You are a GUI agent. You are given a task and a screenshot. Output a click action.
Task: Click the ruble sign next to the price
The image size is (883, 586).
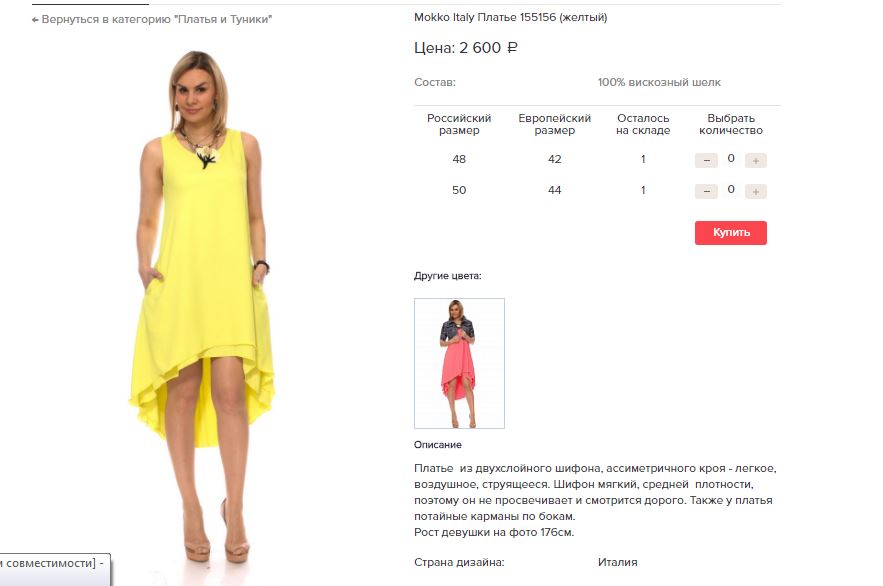tap(512, 48)
